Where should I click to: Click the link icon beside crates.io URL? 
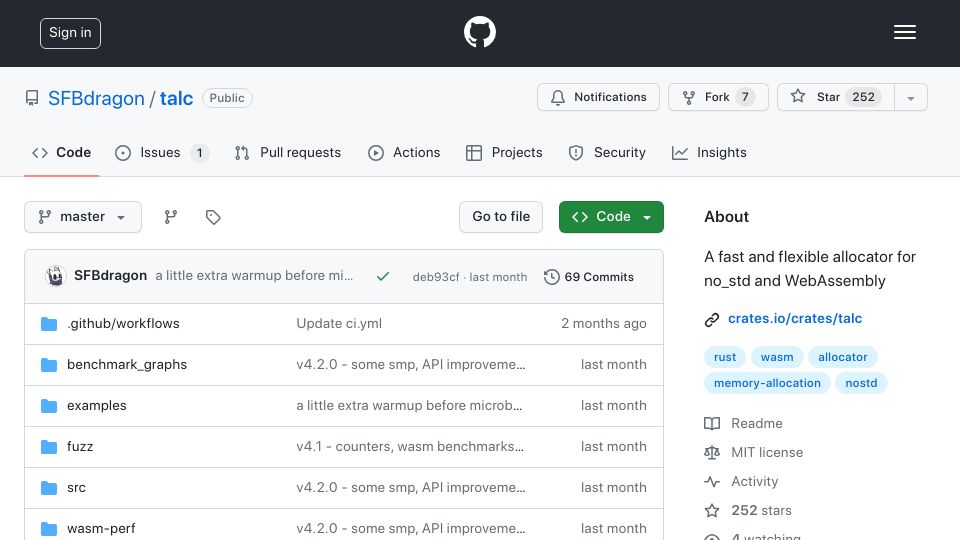(x=711, y=320)
